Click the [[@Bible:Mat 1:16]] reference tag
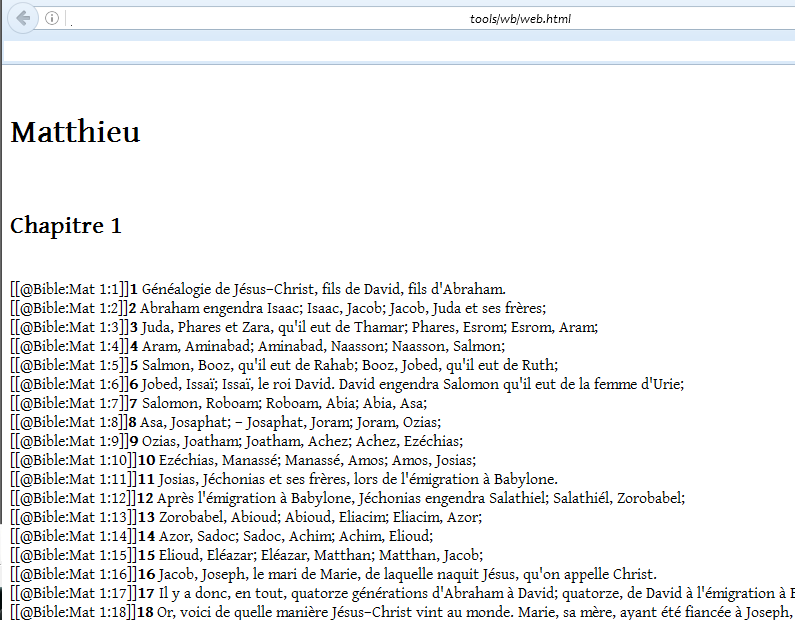This screenshot has width=795, height=620. [73, 574]
